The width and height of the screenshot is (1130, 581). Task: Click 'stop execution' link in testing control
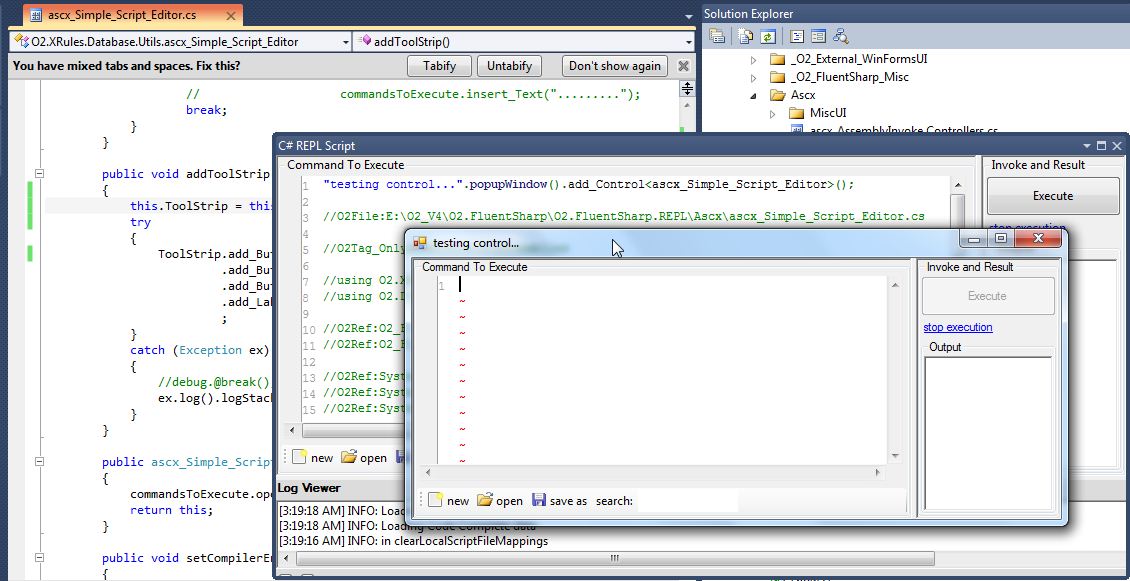tap(958, 327)
